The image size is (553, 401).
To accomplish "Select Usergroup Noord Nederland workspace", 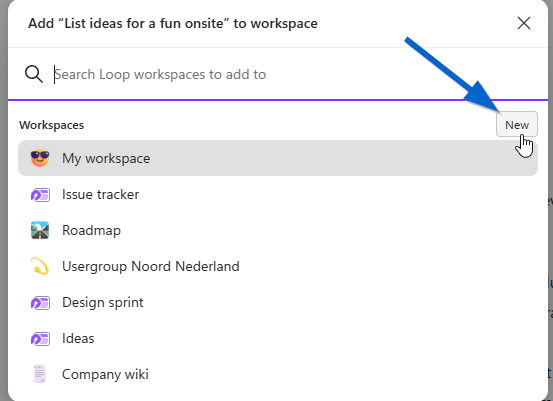I will 278,266.
